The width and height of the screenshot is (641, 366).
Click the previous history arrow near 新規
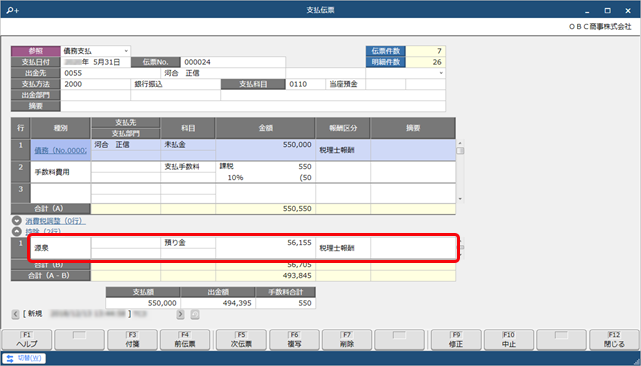point(16,314)
